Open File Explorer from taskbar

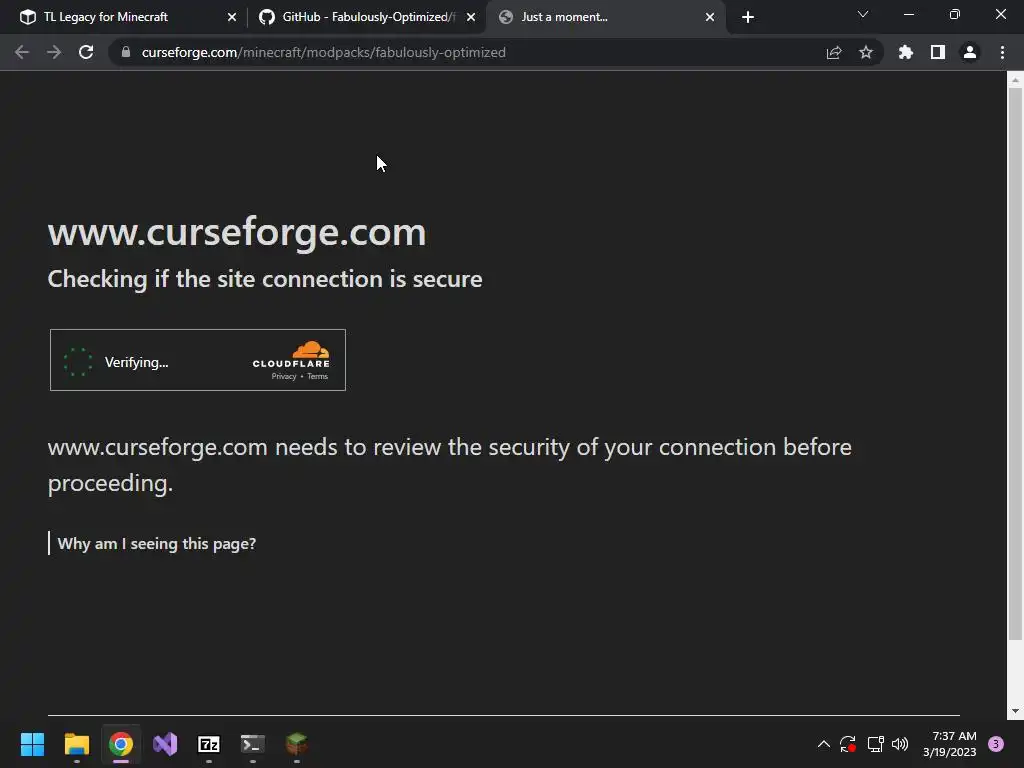(76, 744)
